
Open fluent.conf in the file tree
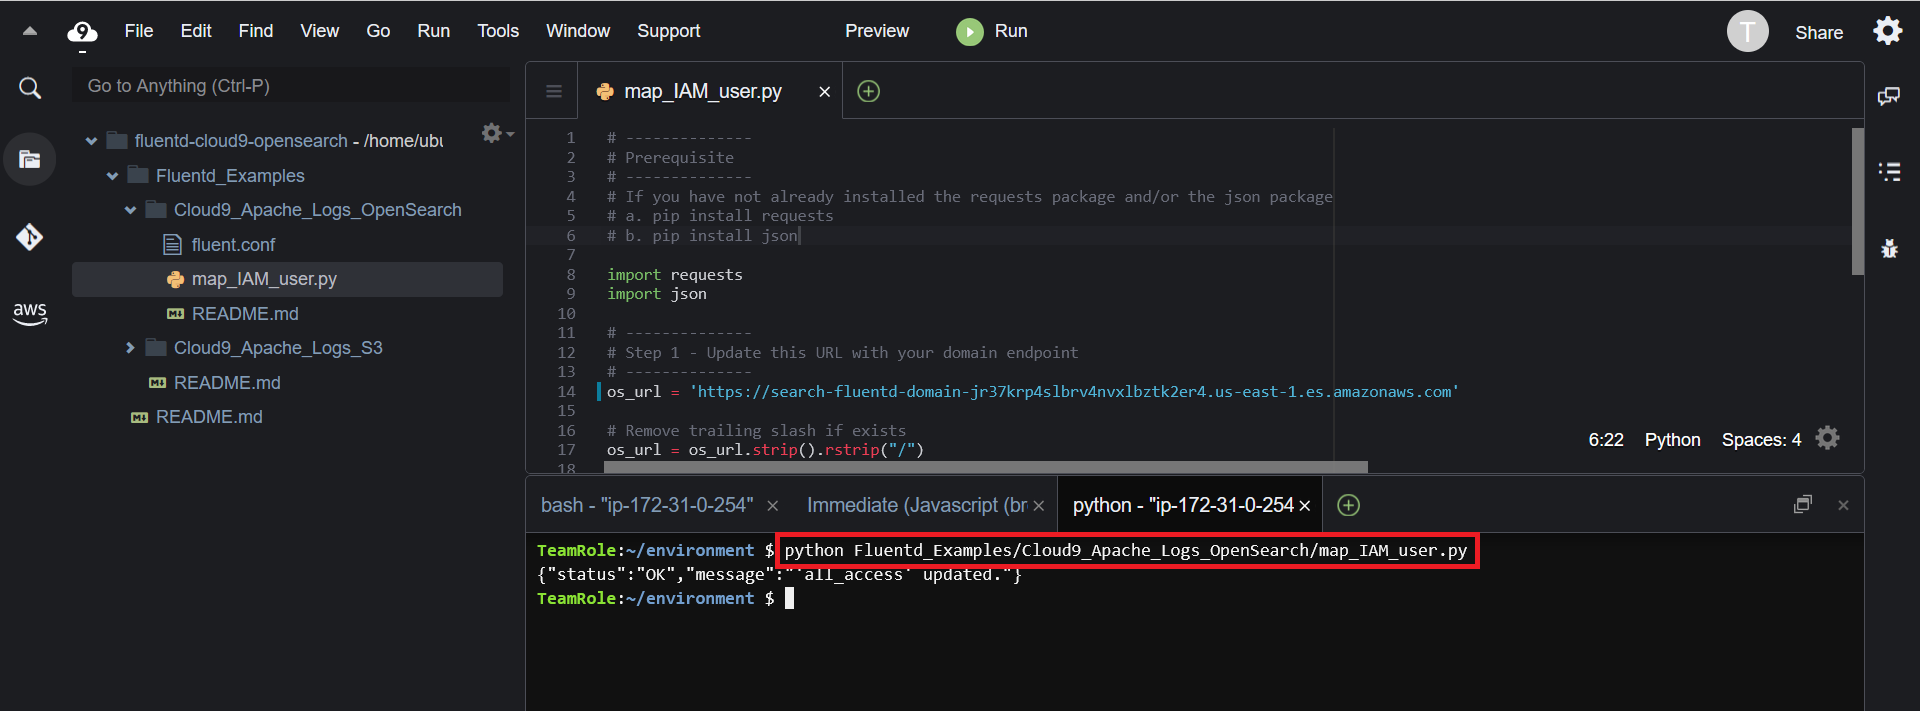233,245
